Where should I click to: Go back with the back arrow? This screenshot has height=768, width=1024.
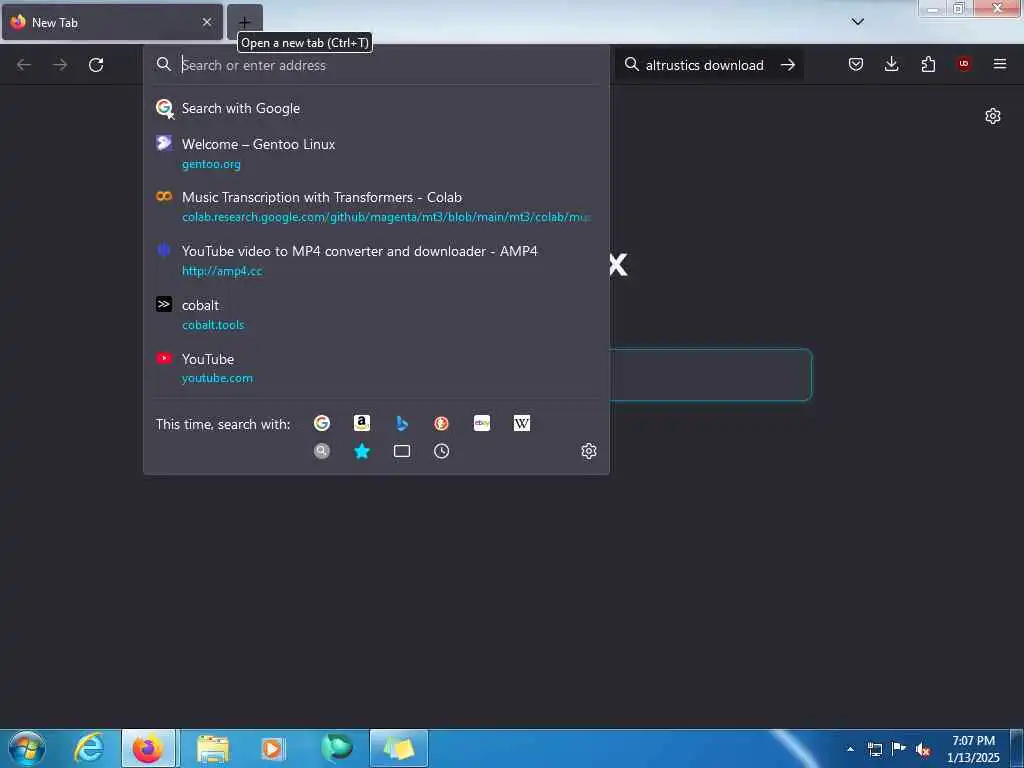point(24,65)
